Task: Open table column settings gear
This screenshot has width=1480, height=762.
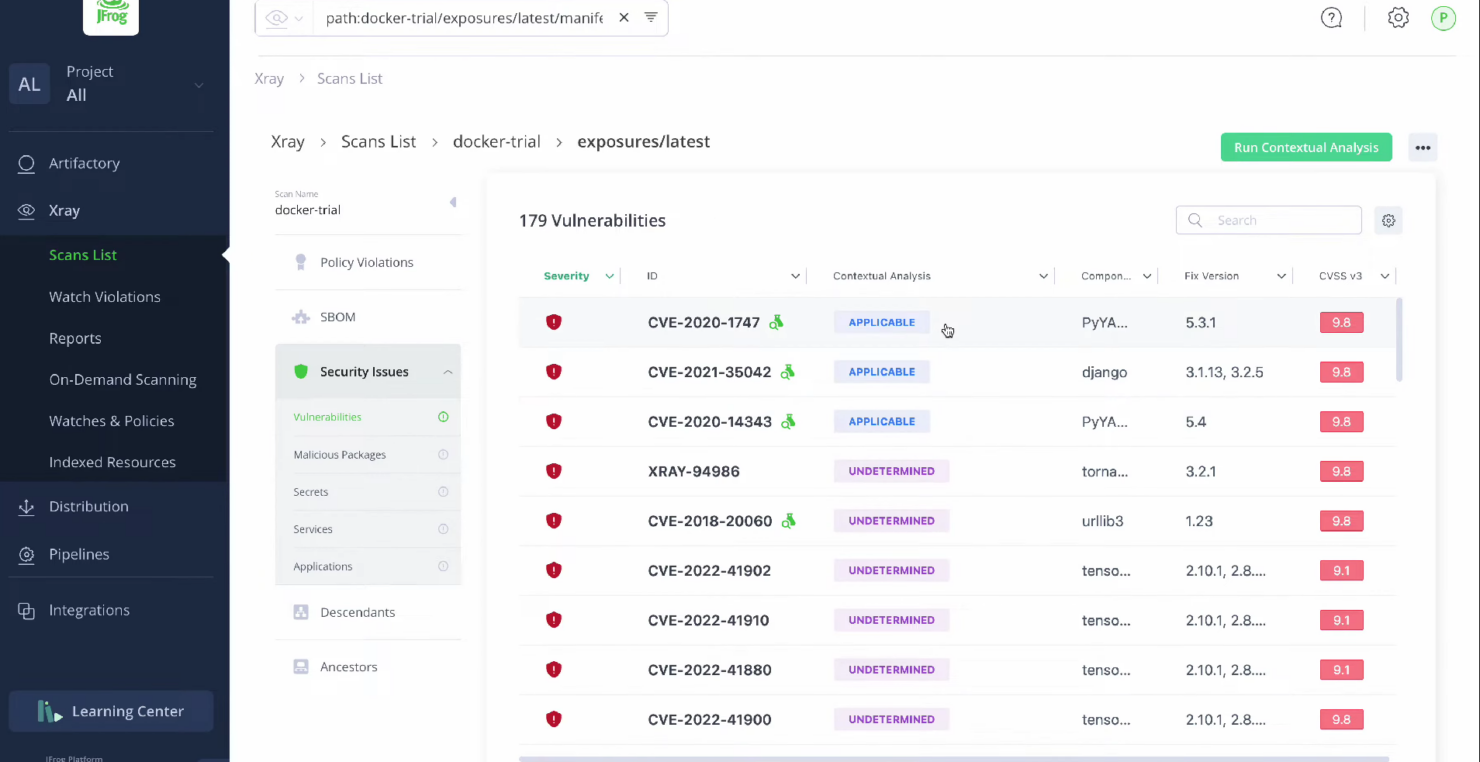Action: (1388, 220)
